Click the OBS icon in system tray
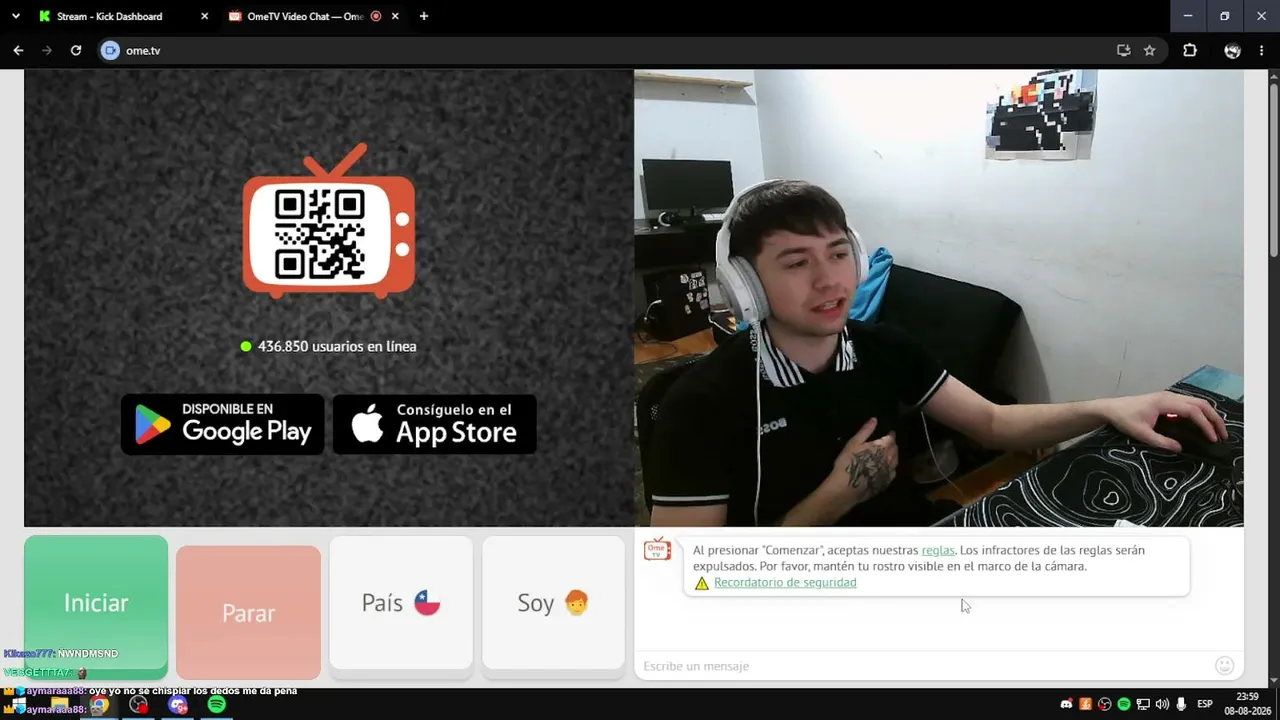Image resolution: width=1280 pixels, height=720 pixels. (1104, 705)
